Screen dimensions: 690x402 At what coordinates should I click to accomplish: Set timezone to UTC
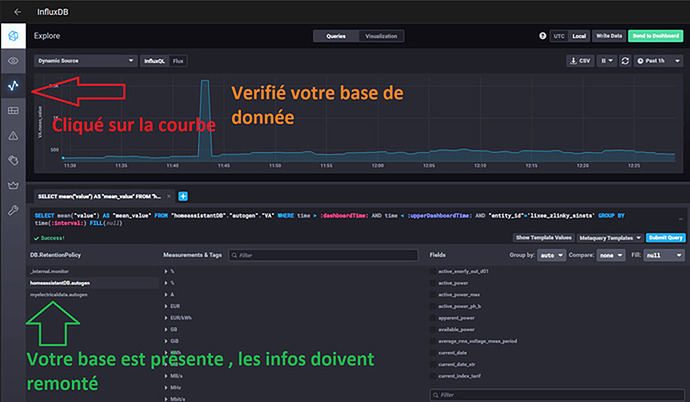[559, 36]
